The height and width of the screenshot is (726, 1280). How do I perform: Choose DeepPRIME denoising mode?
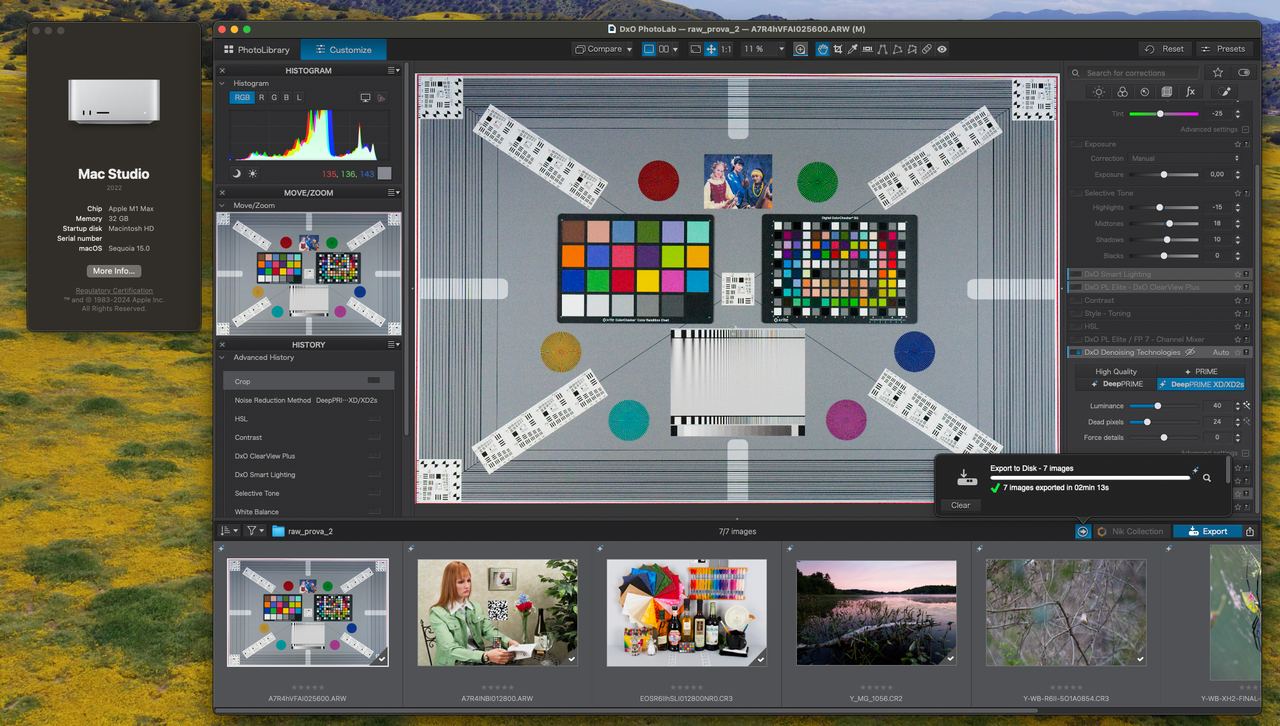(1117, 384)
